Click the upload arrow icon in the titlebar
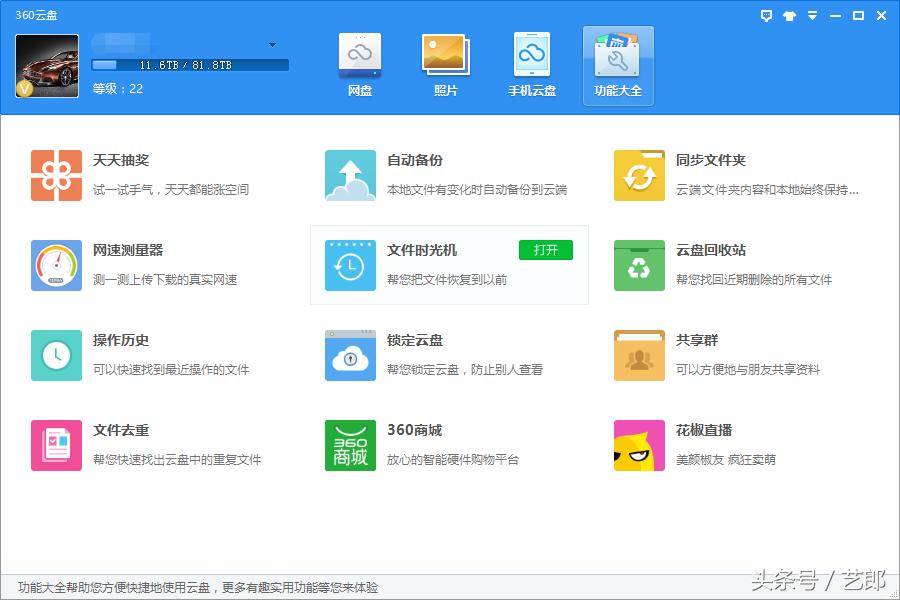 [789, 15]
